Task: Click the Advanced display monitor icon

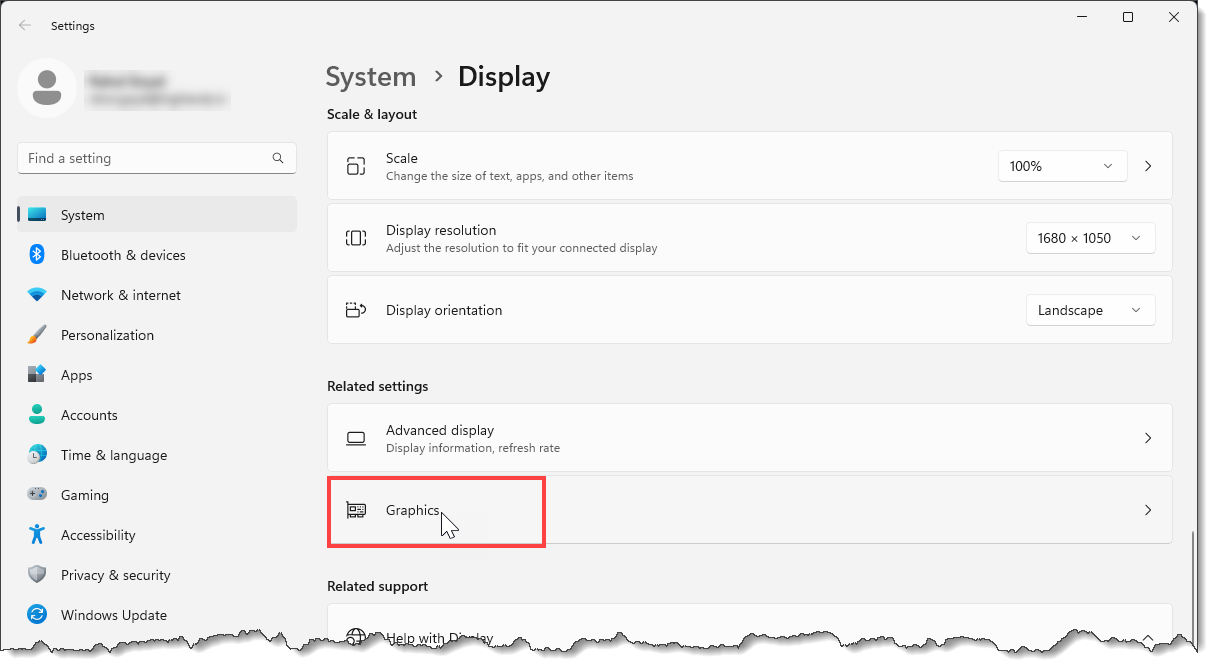Action: point(356,438)
